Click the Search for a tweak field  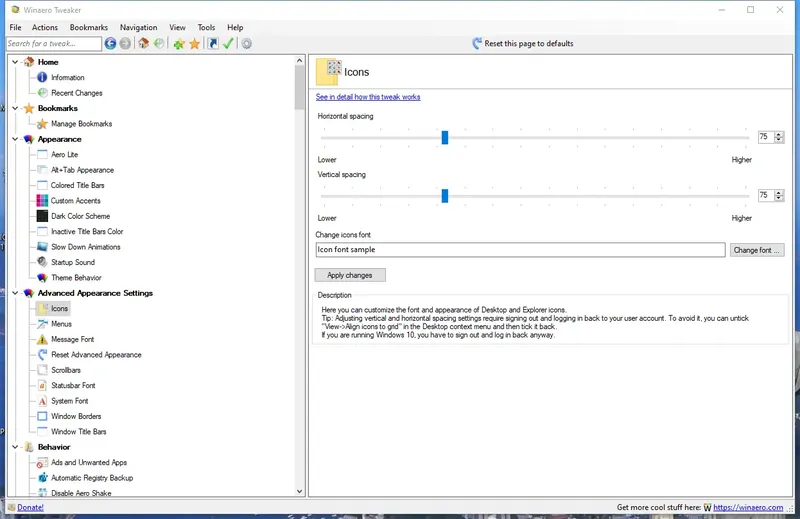(x=54, y=44)
